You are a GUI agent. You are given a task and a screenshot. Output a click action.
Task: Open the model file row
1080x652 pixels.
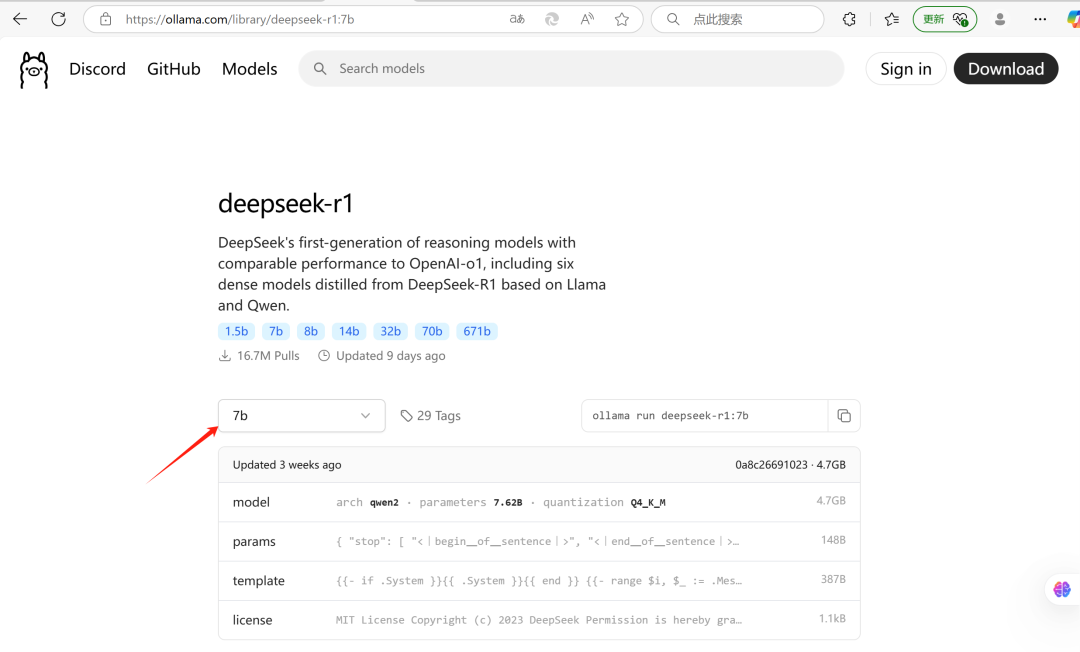point(539,502)
